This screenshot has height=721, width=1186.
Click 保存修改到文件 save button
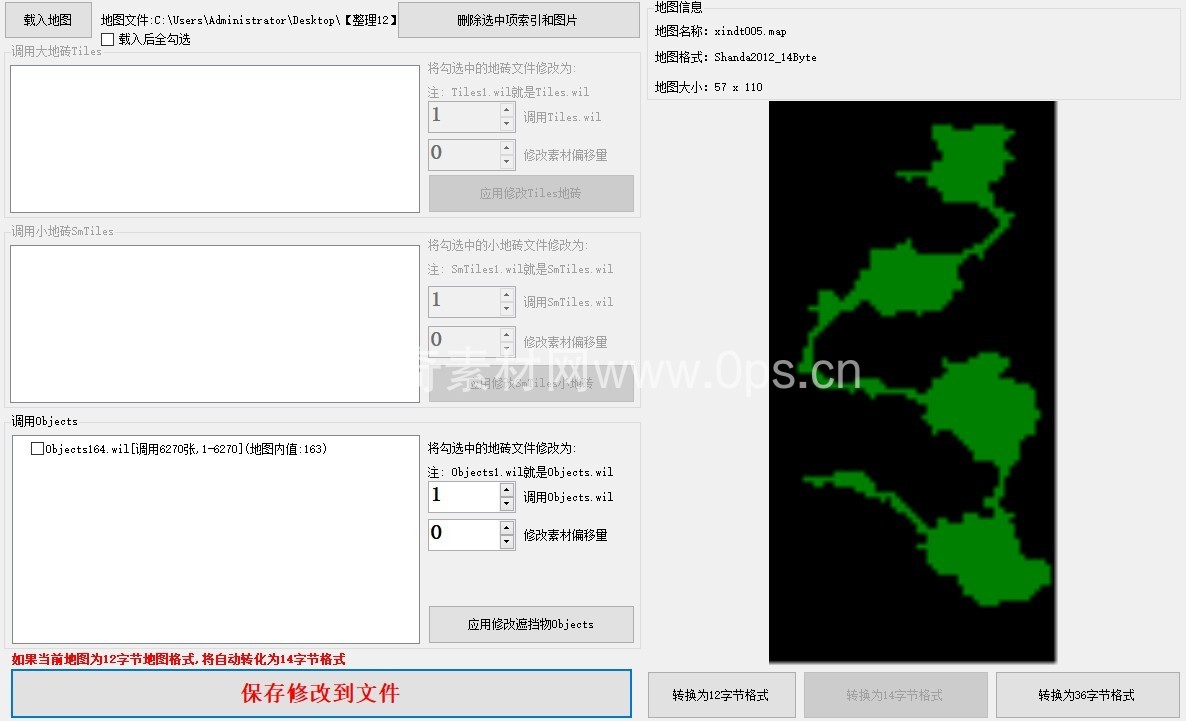click(321, 694)
